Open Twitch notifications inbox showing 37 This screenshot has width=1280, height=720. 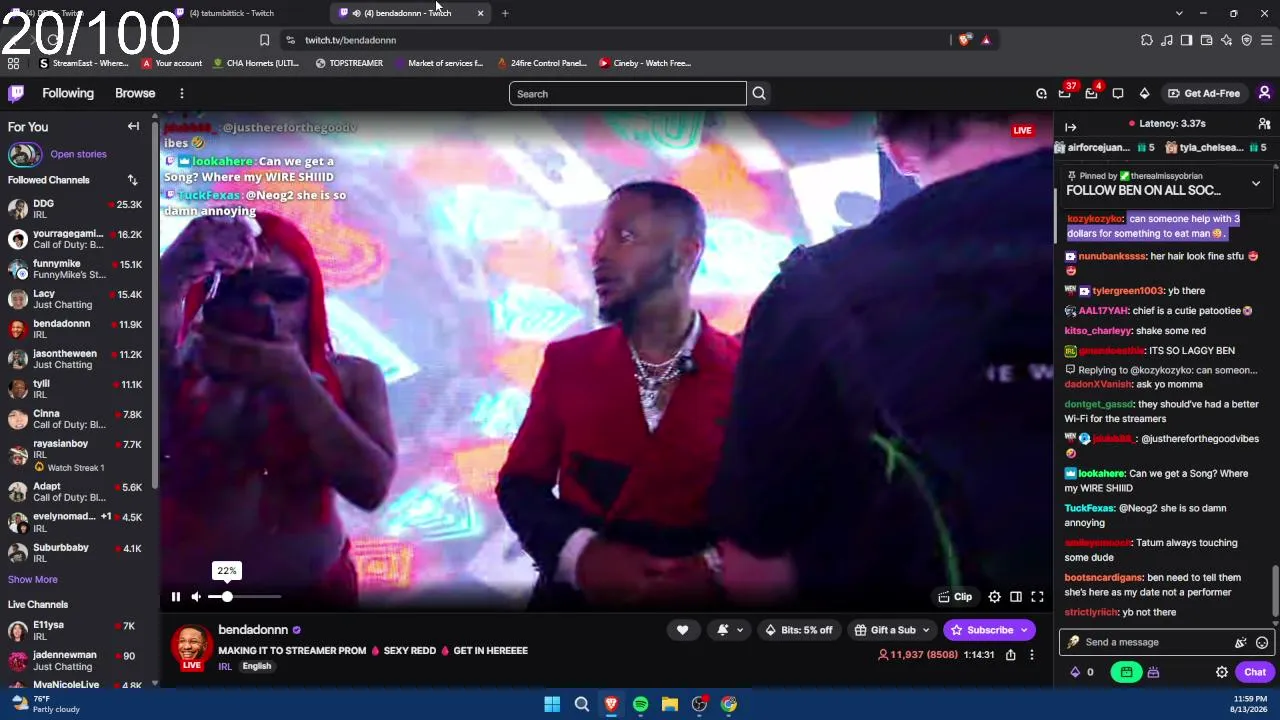[x=1065, y=92]
